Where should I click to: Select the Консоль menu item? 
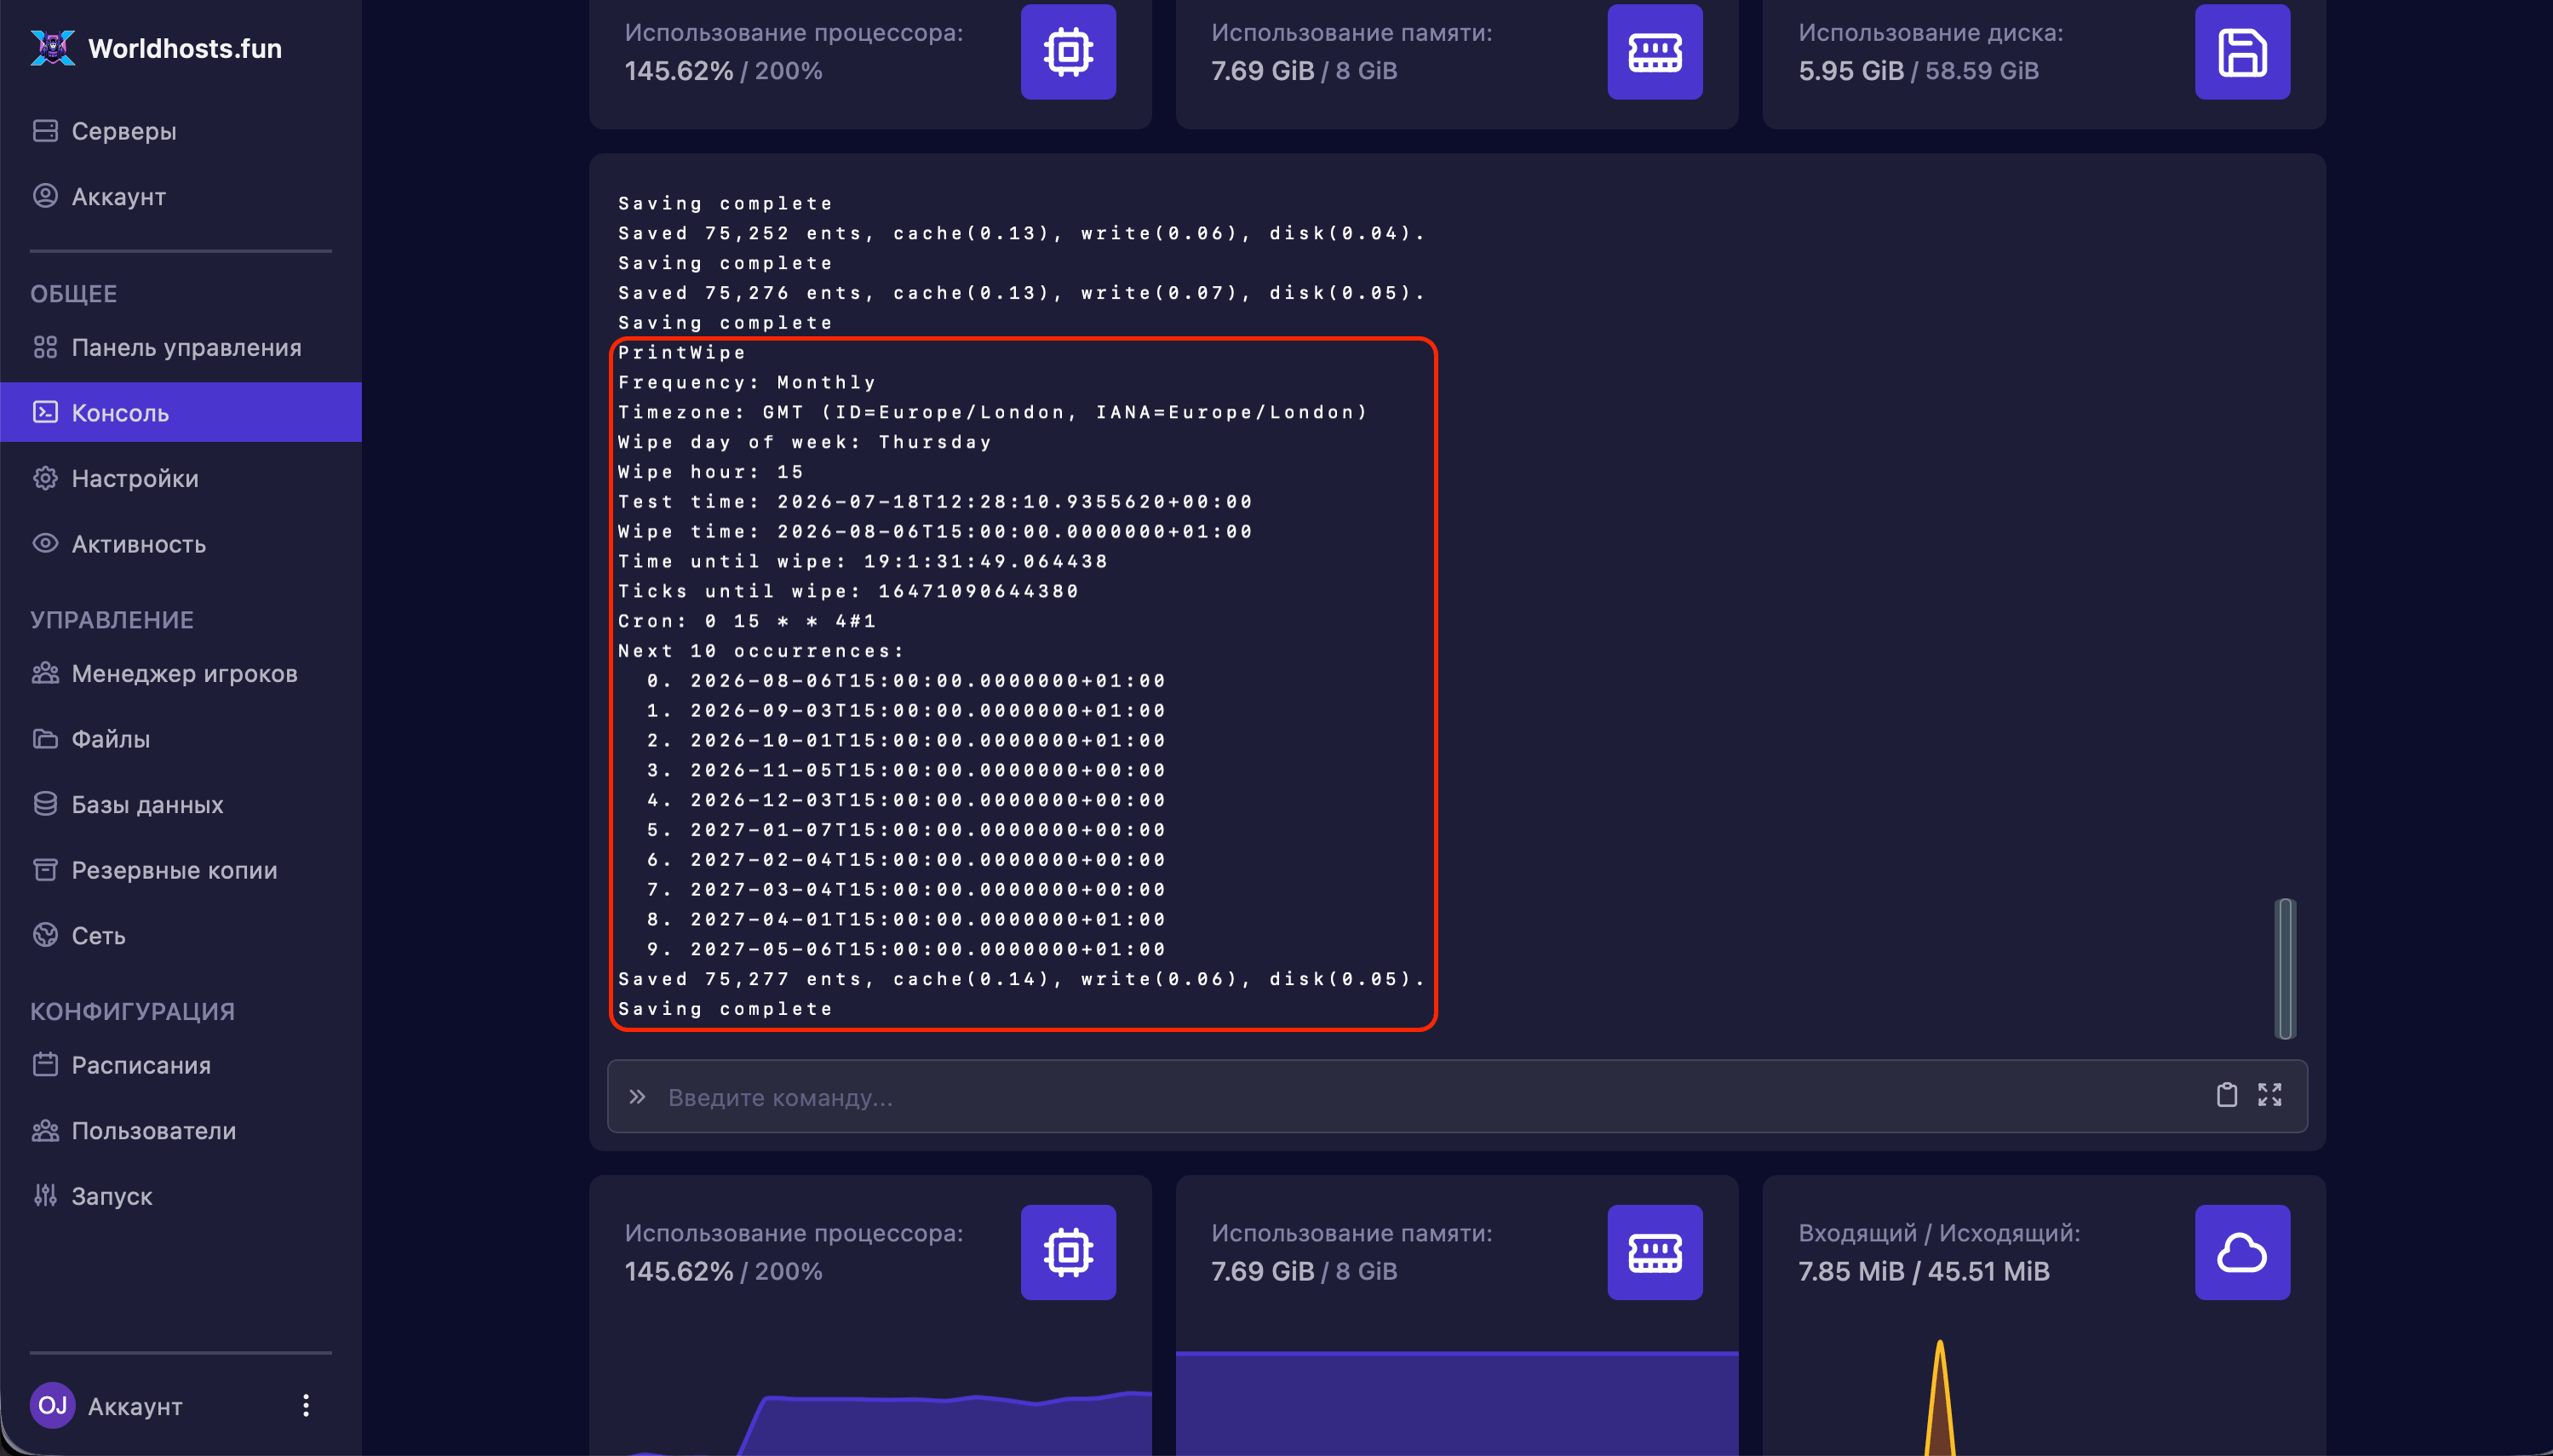click(181, 412)
